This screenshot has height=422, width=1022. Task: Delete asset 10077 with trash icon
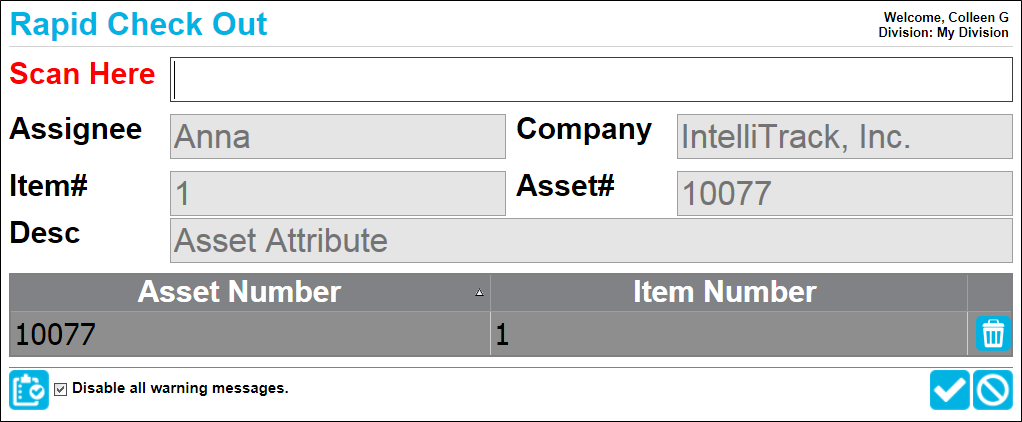click(x=993, y=334)
